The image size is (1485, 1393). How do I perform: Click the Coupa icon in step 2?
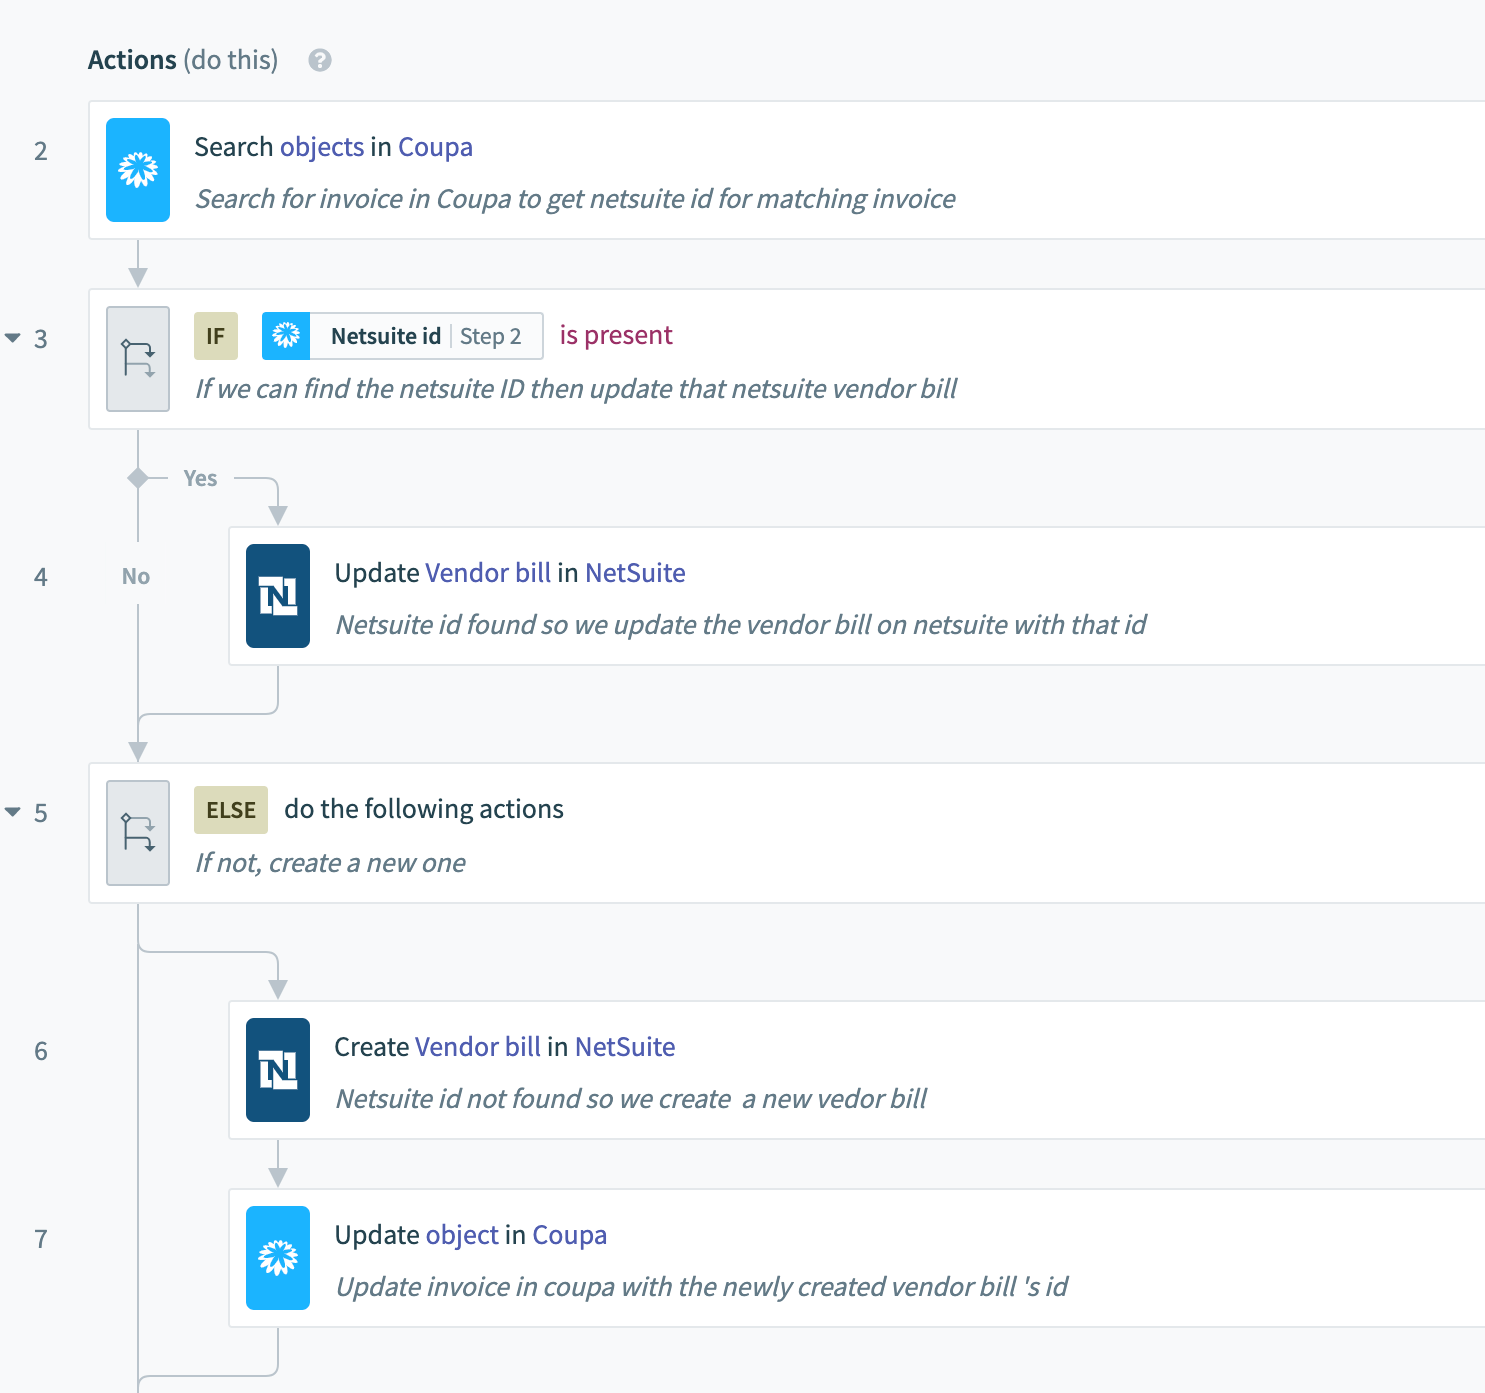[138, 170]
